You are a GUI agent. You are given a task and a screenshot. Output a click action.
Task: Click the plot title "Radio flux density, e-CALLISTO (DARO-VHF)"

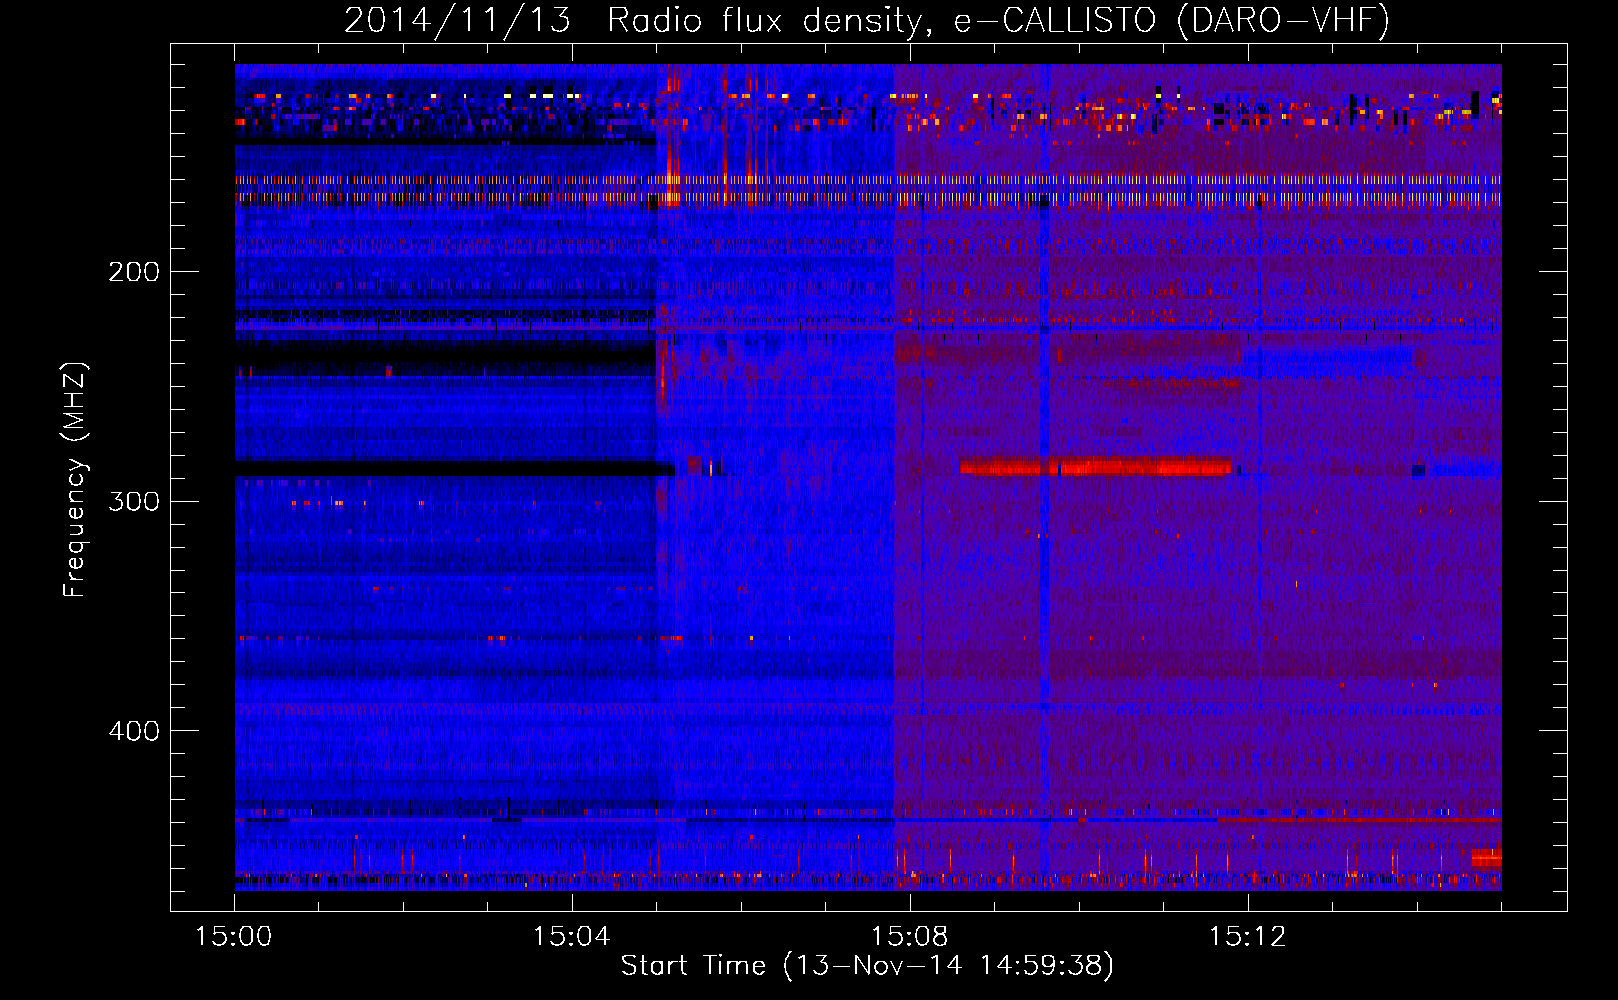[x=998, y=20]
